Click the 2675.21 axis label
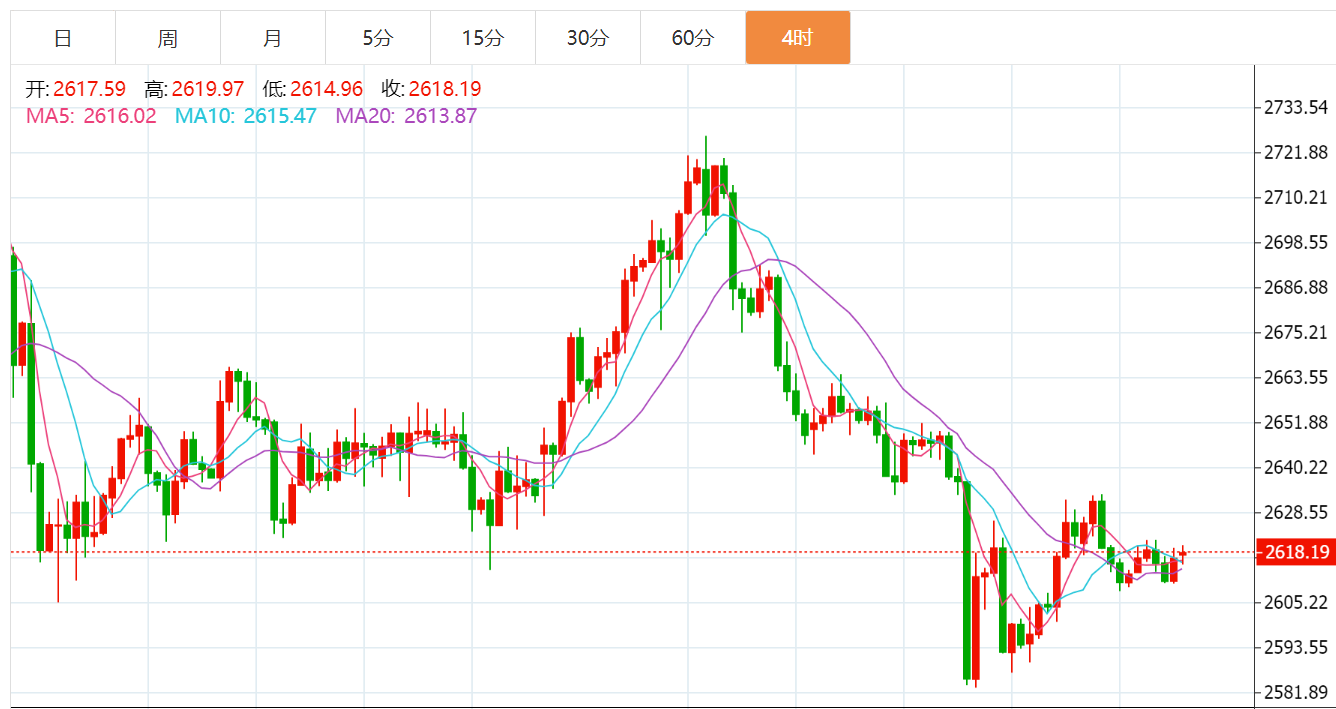 1297,333
